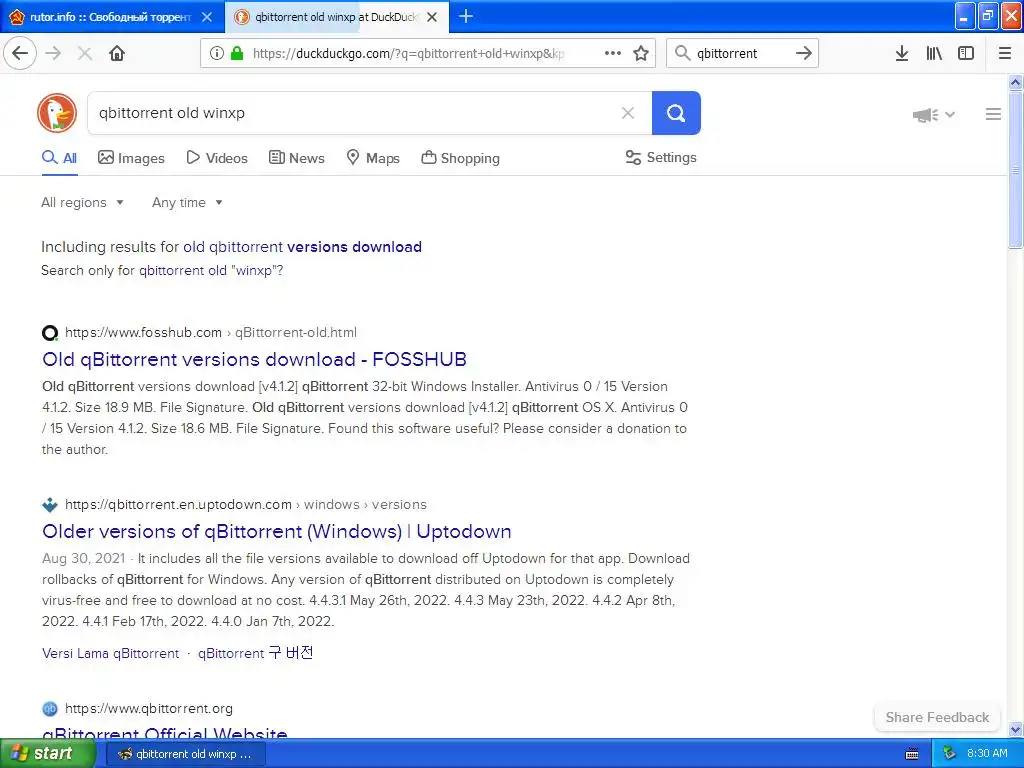Click the qbittorrent.org result URL
1024x768 pixels.
149,709
